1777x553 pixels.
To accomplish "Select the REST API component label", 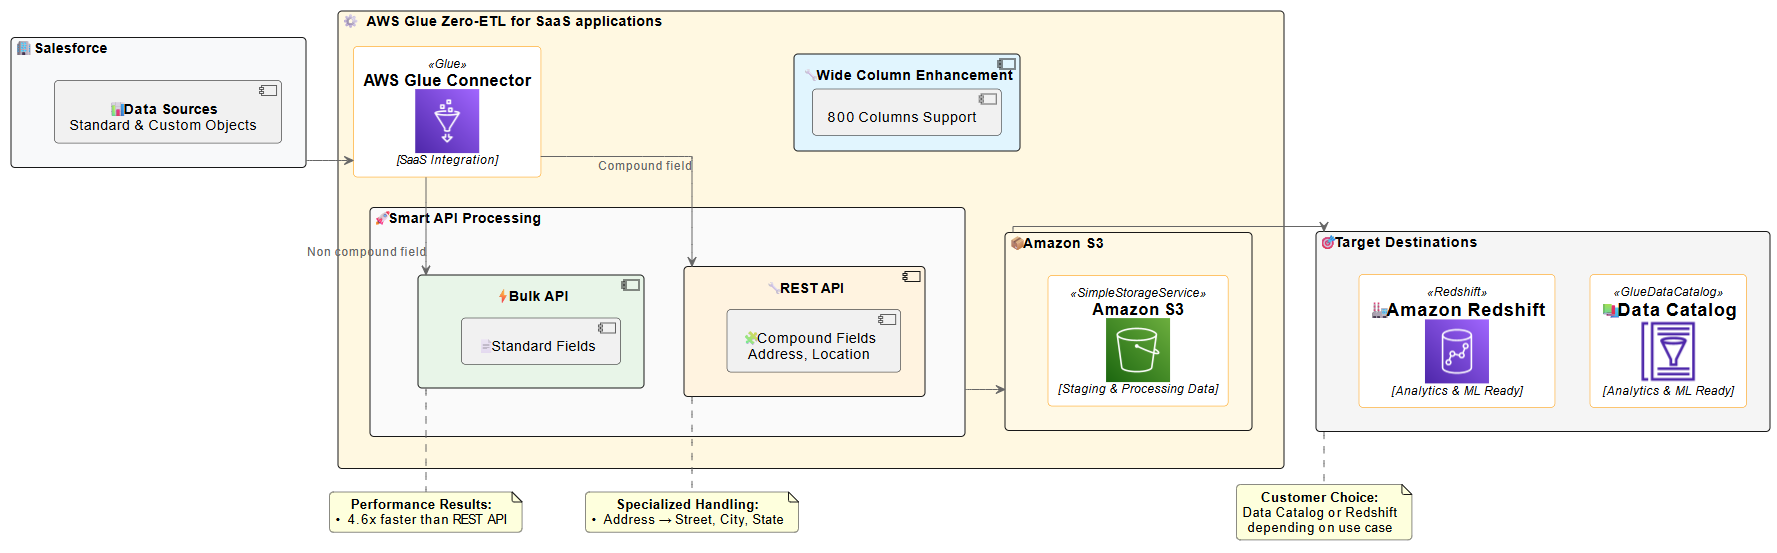I will point(812,288).
